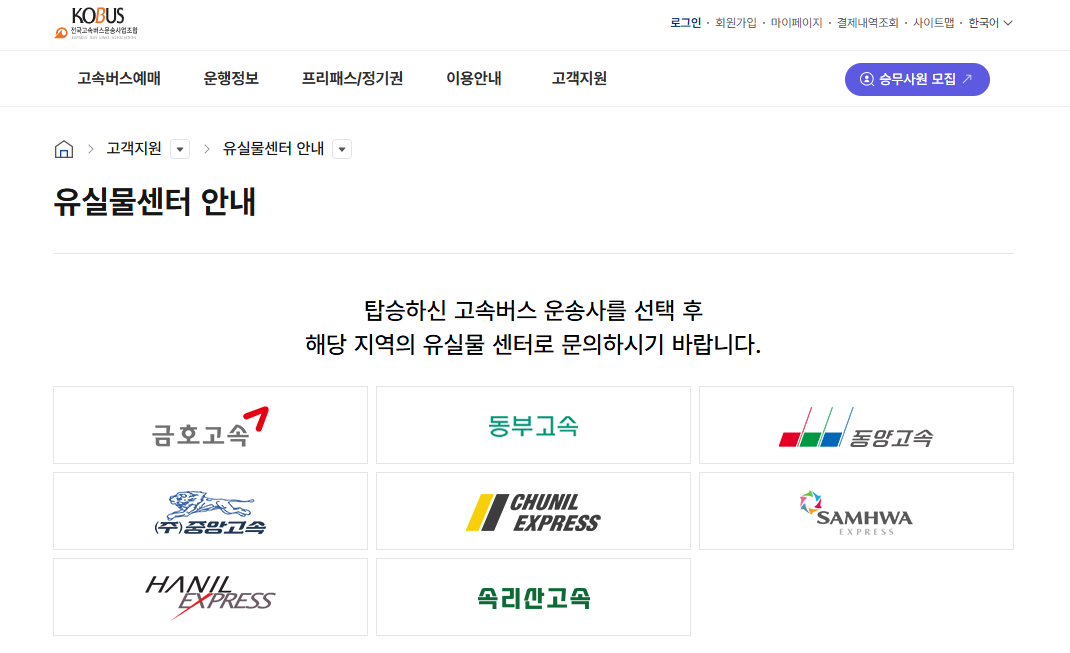Viewport: 1070px width, 653px height.
Task: Click the home icon in the breadcrumb
Action: 63,148
